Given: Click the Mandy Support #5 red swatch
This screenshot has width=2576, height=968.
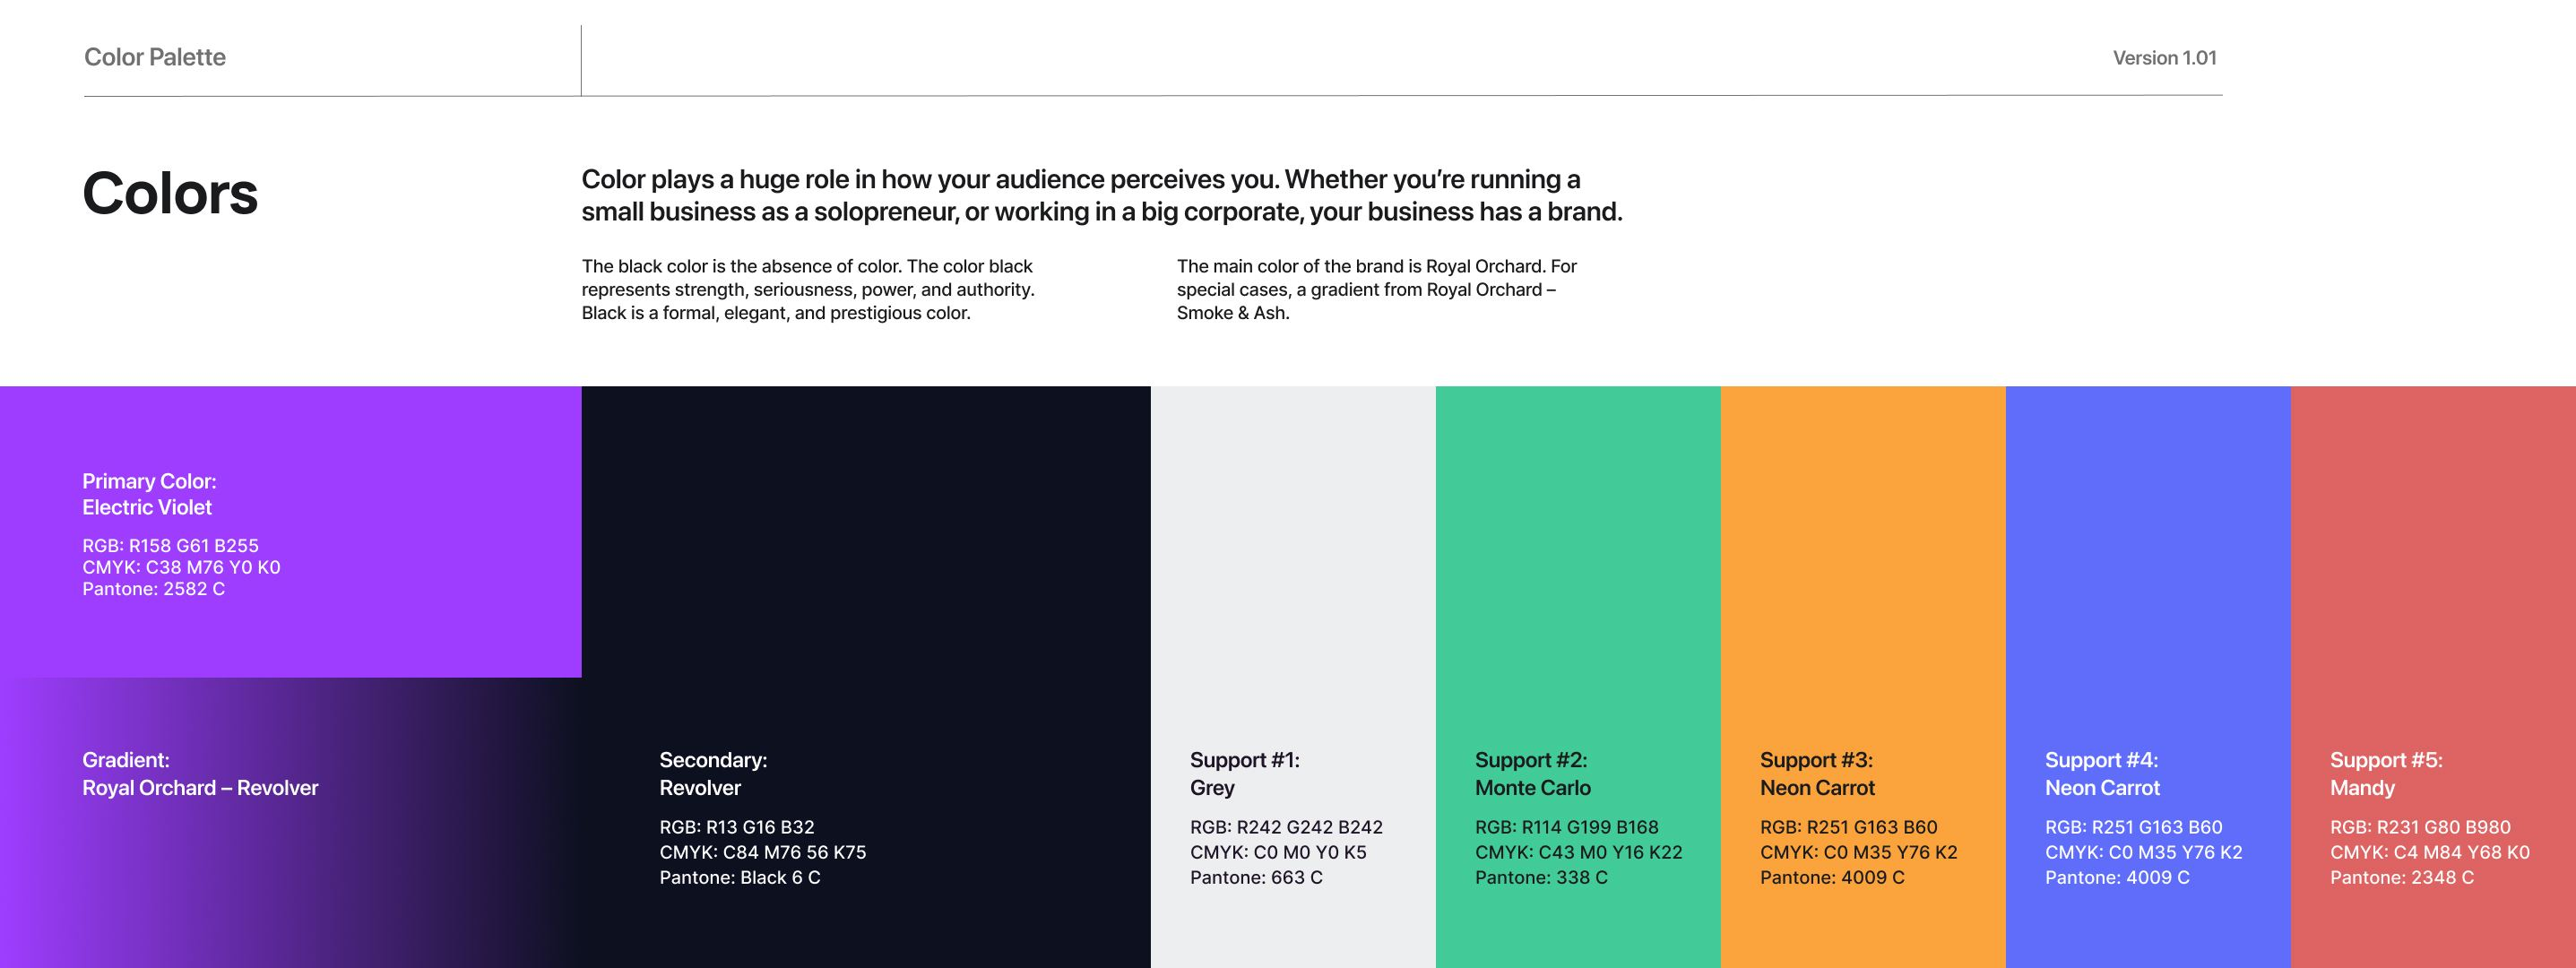Looking at the screenshot, I should (2433, 677).
